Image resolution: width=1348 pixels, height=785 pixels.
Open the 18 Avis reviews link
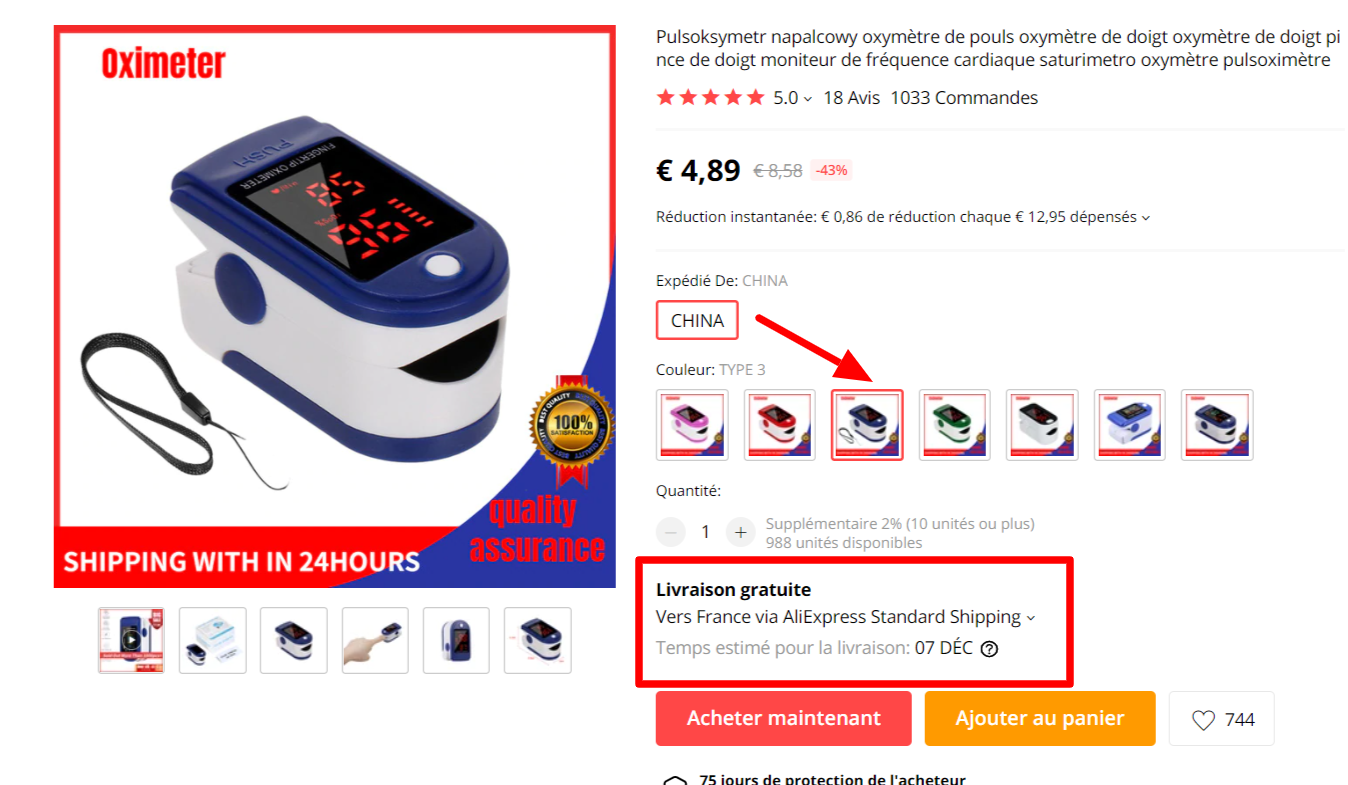[x=851, y=98]
